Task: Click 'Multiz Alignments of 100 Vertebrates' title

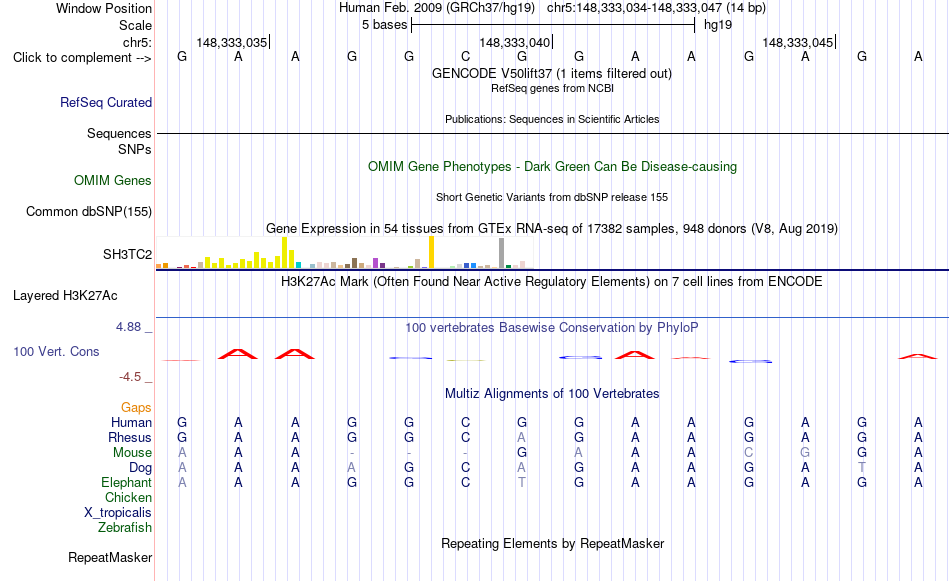Action: (x=552, y=394)
